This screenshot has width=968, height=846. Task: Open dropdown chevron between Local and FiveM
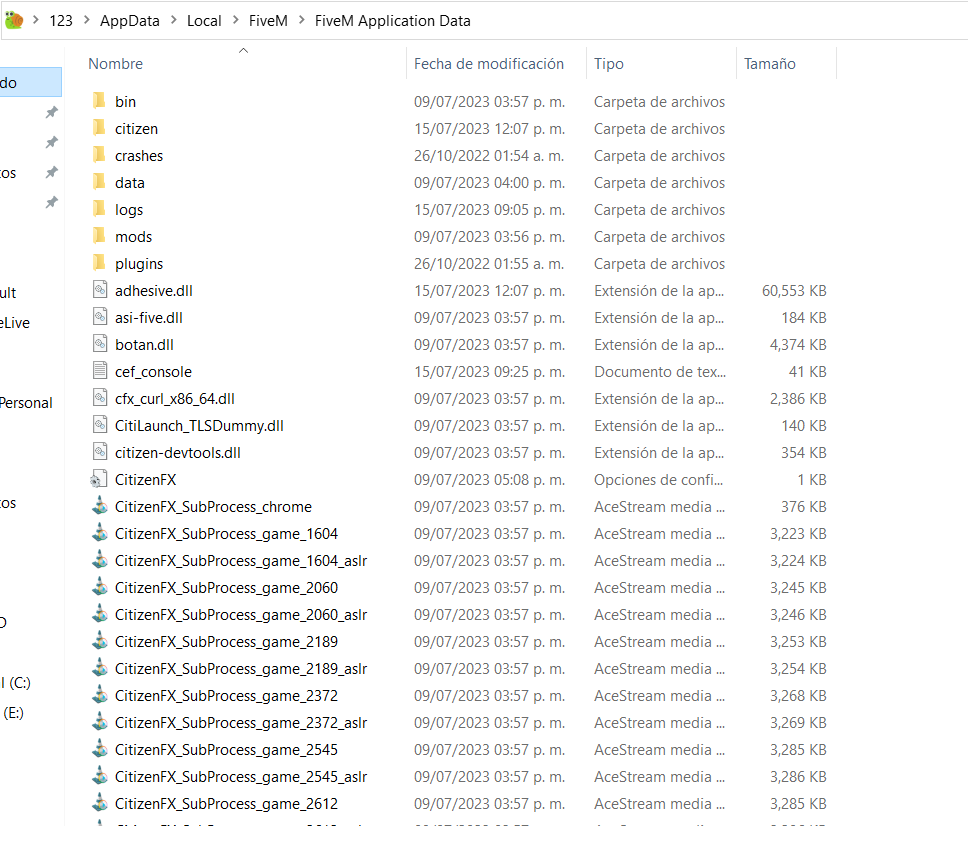coord(235,20)
